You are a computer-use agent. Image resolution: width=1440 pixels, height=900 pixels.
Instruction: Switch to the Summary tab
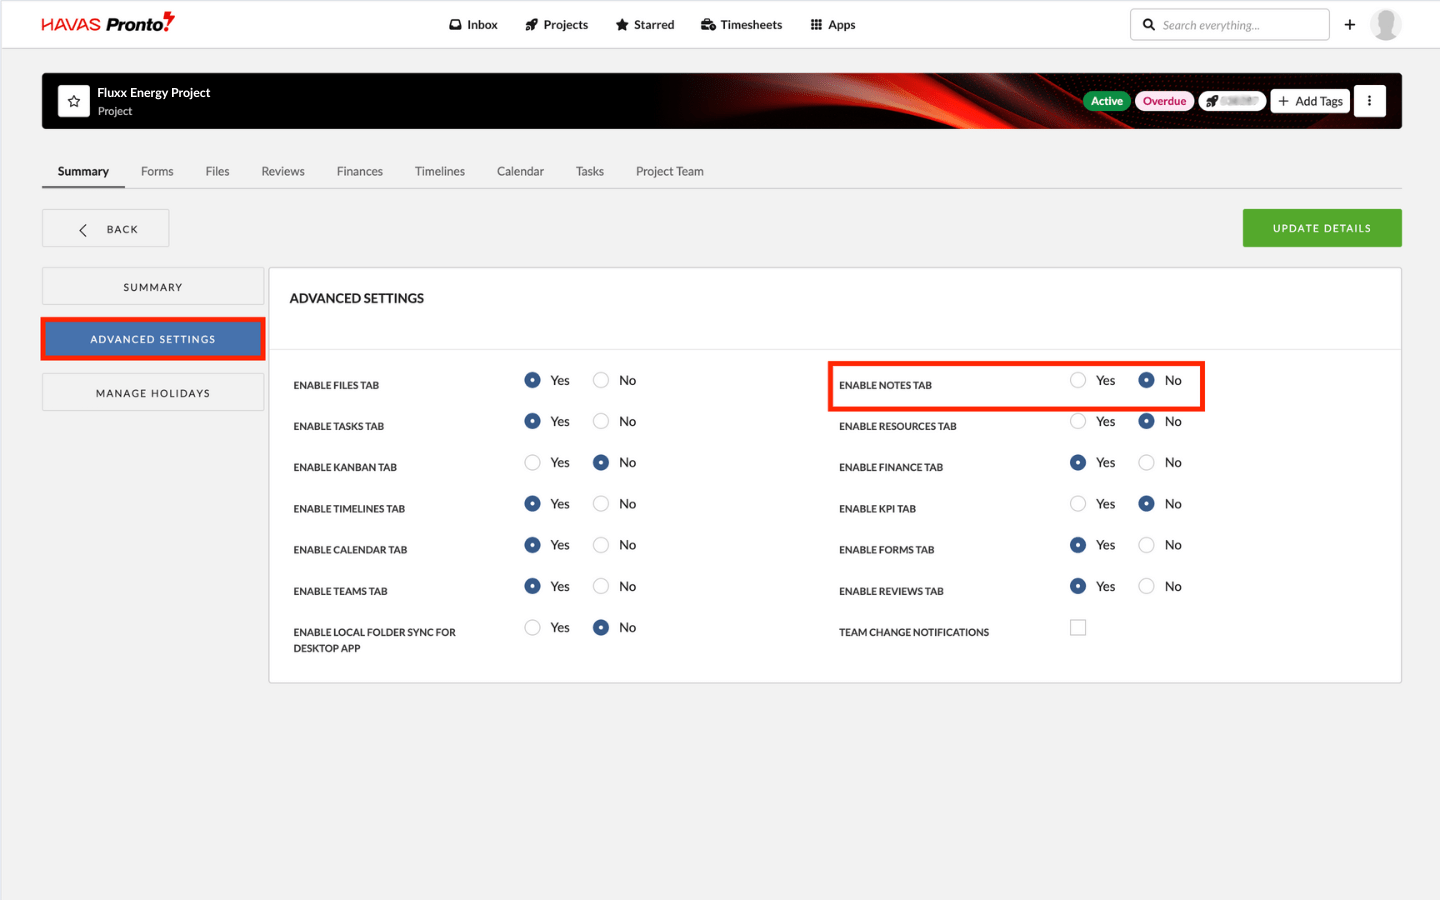coord(83,171)
